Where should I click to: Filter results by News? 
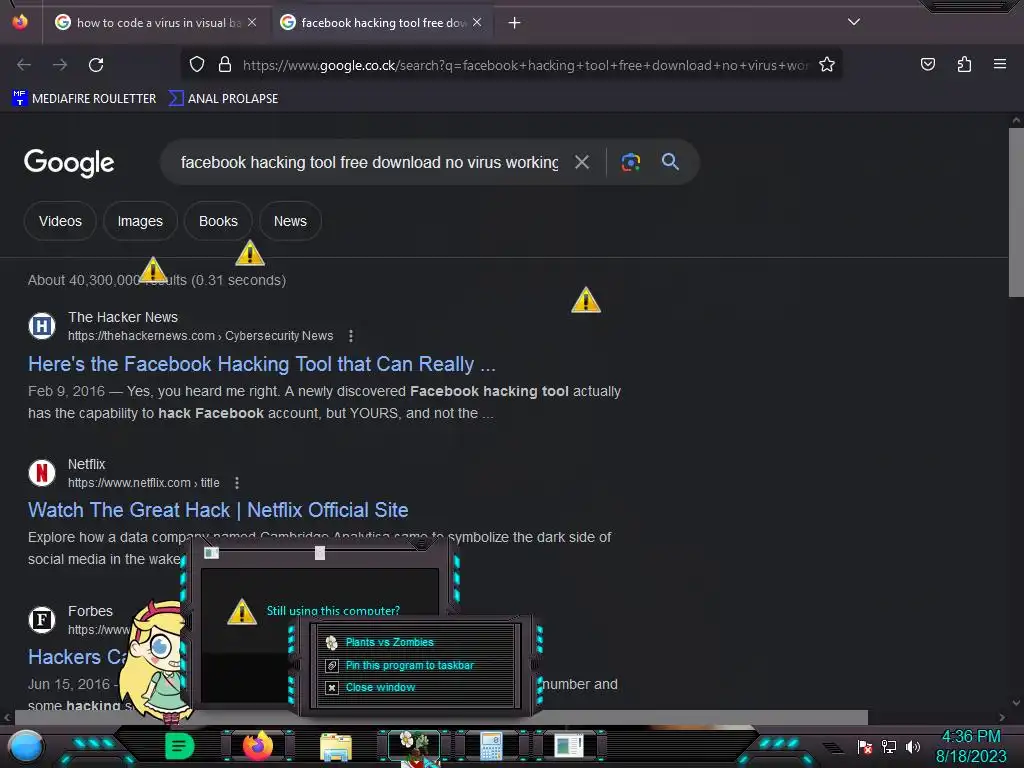(x=290, y=221)
